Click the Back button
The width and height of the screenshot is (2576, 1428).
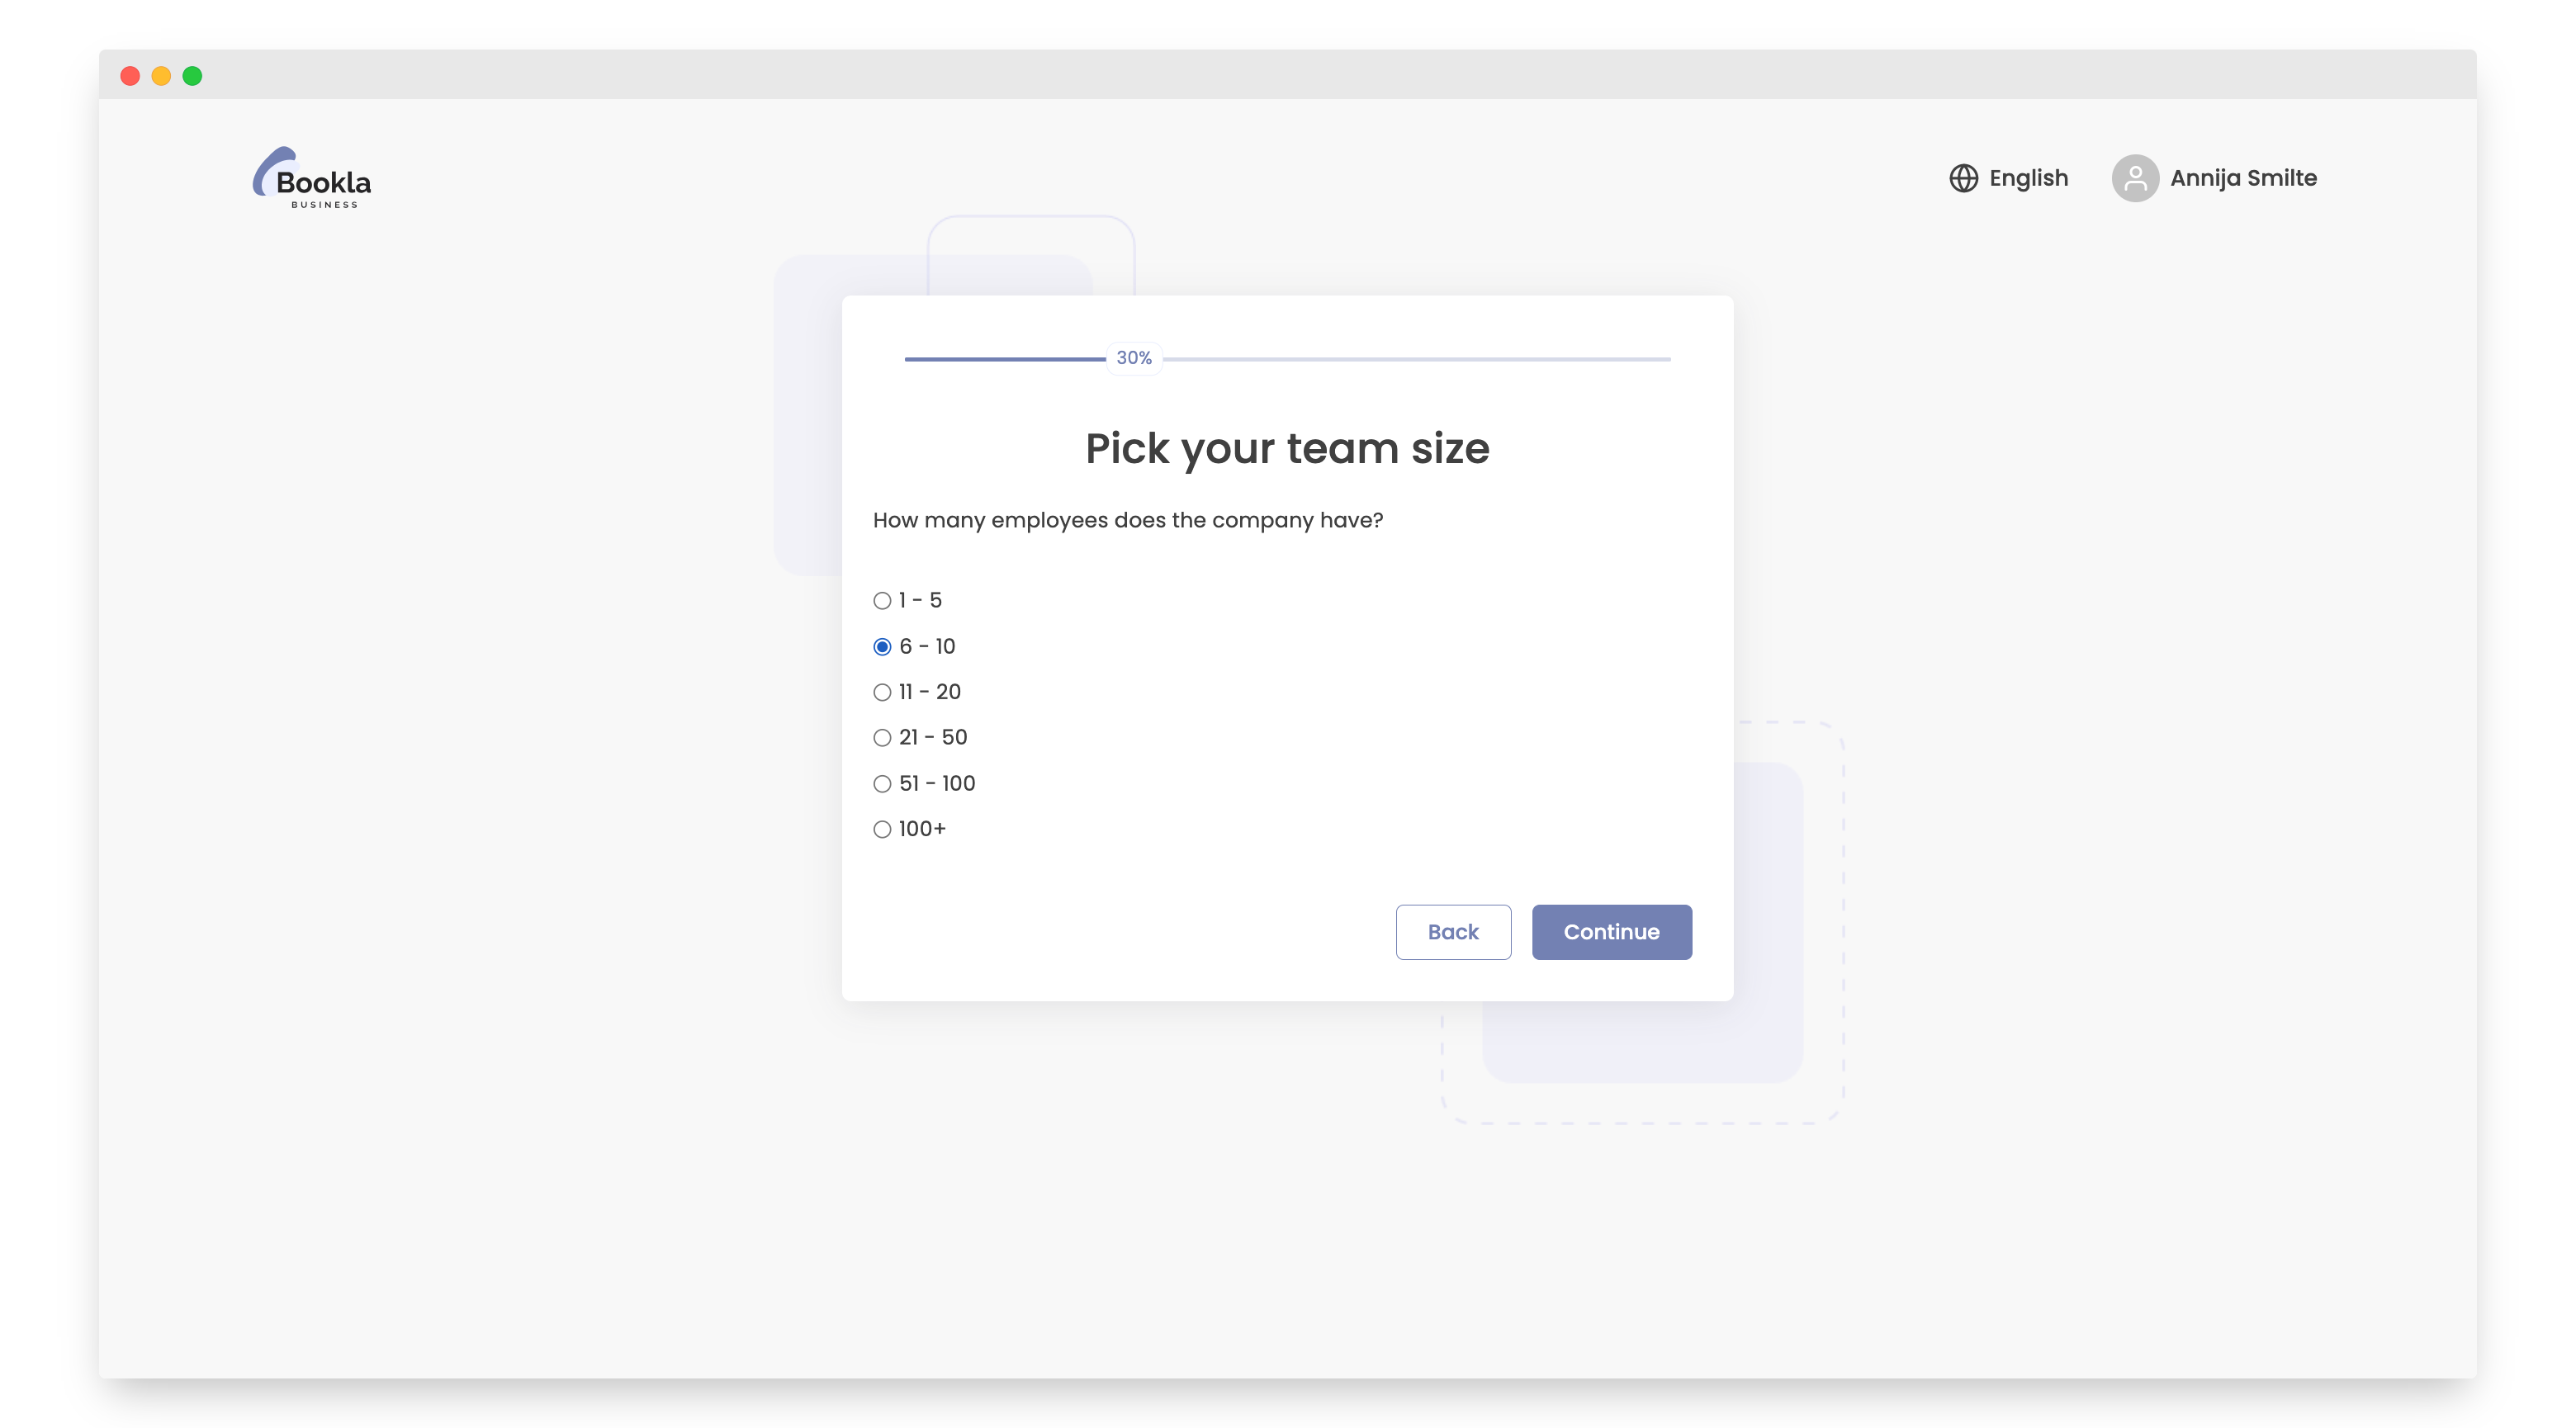point(1453,931)
